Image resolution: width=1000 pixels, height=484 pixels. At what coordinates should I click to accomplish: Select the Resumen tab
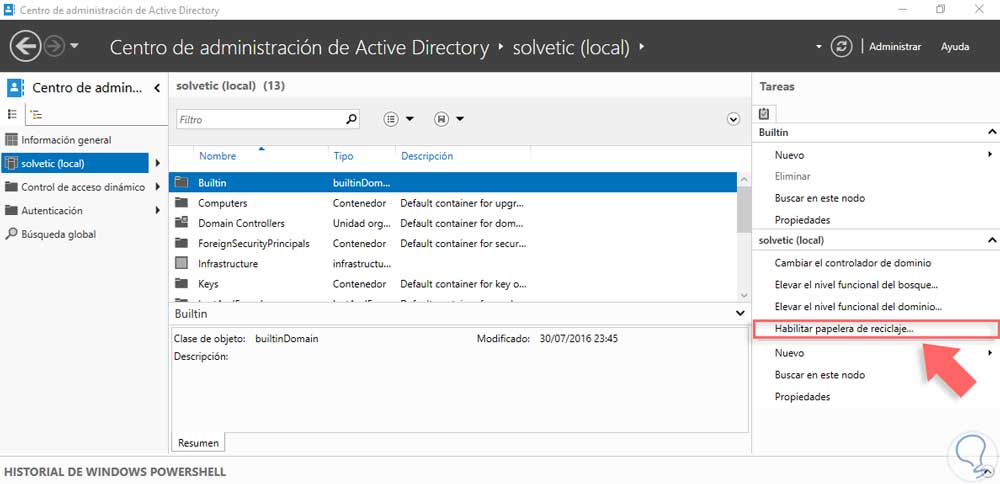[198, 443]
